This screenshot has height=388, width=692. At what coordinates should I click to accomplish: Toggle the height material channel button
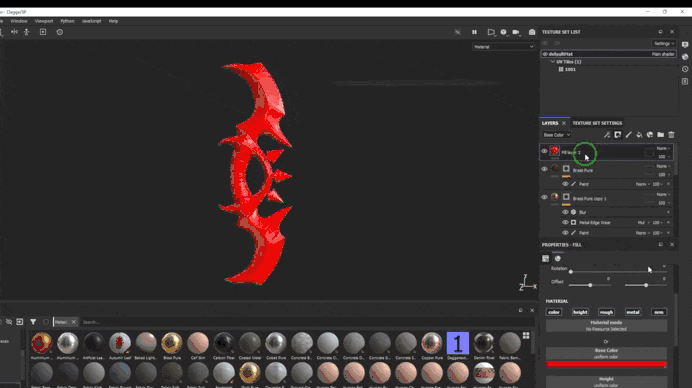(580, 312)
